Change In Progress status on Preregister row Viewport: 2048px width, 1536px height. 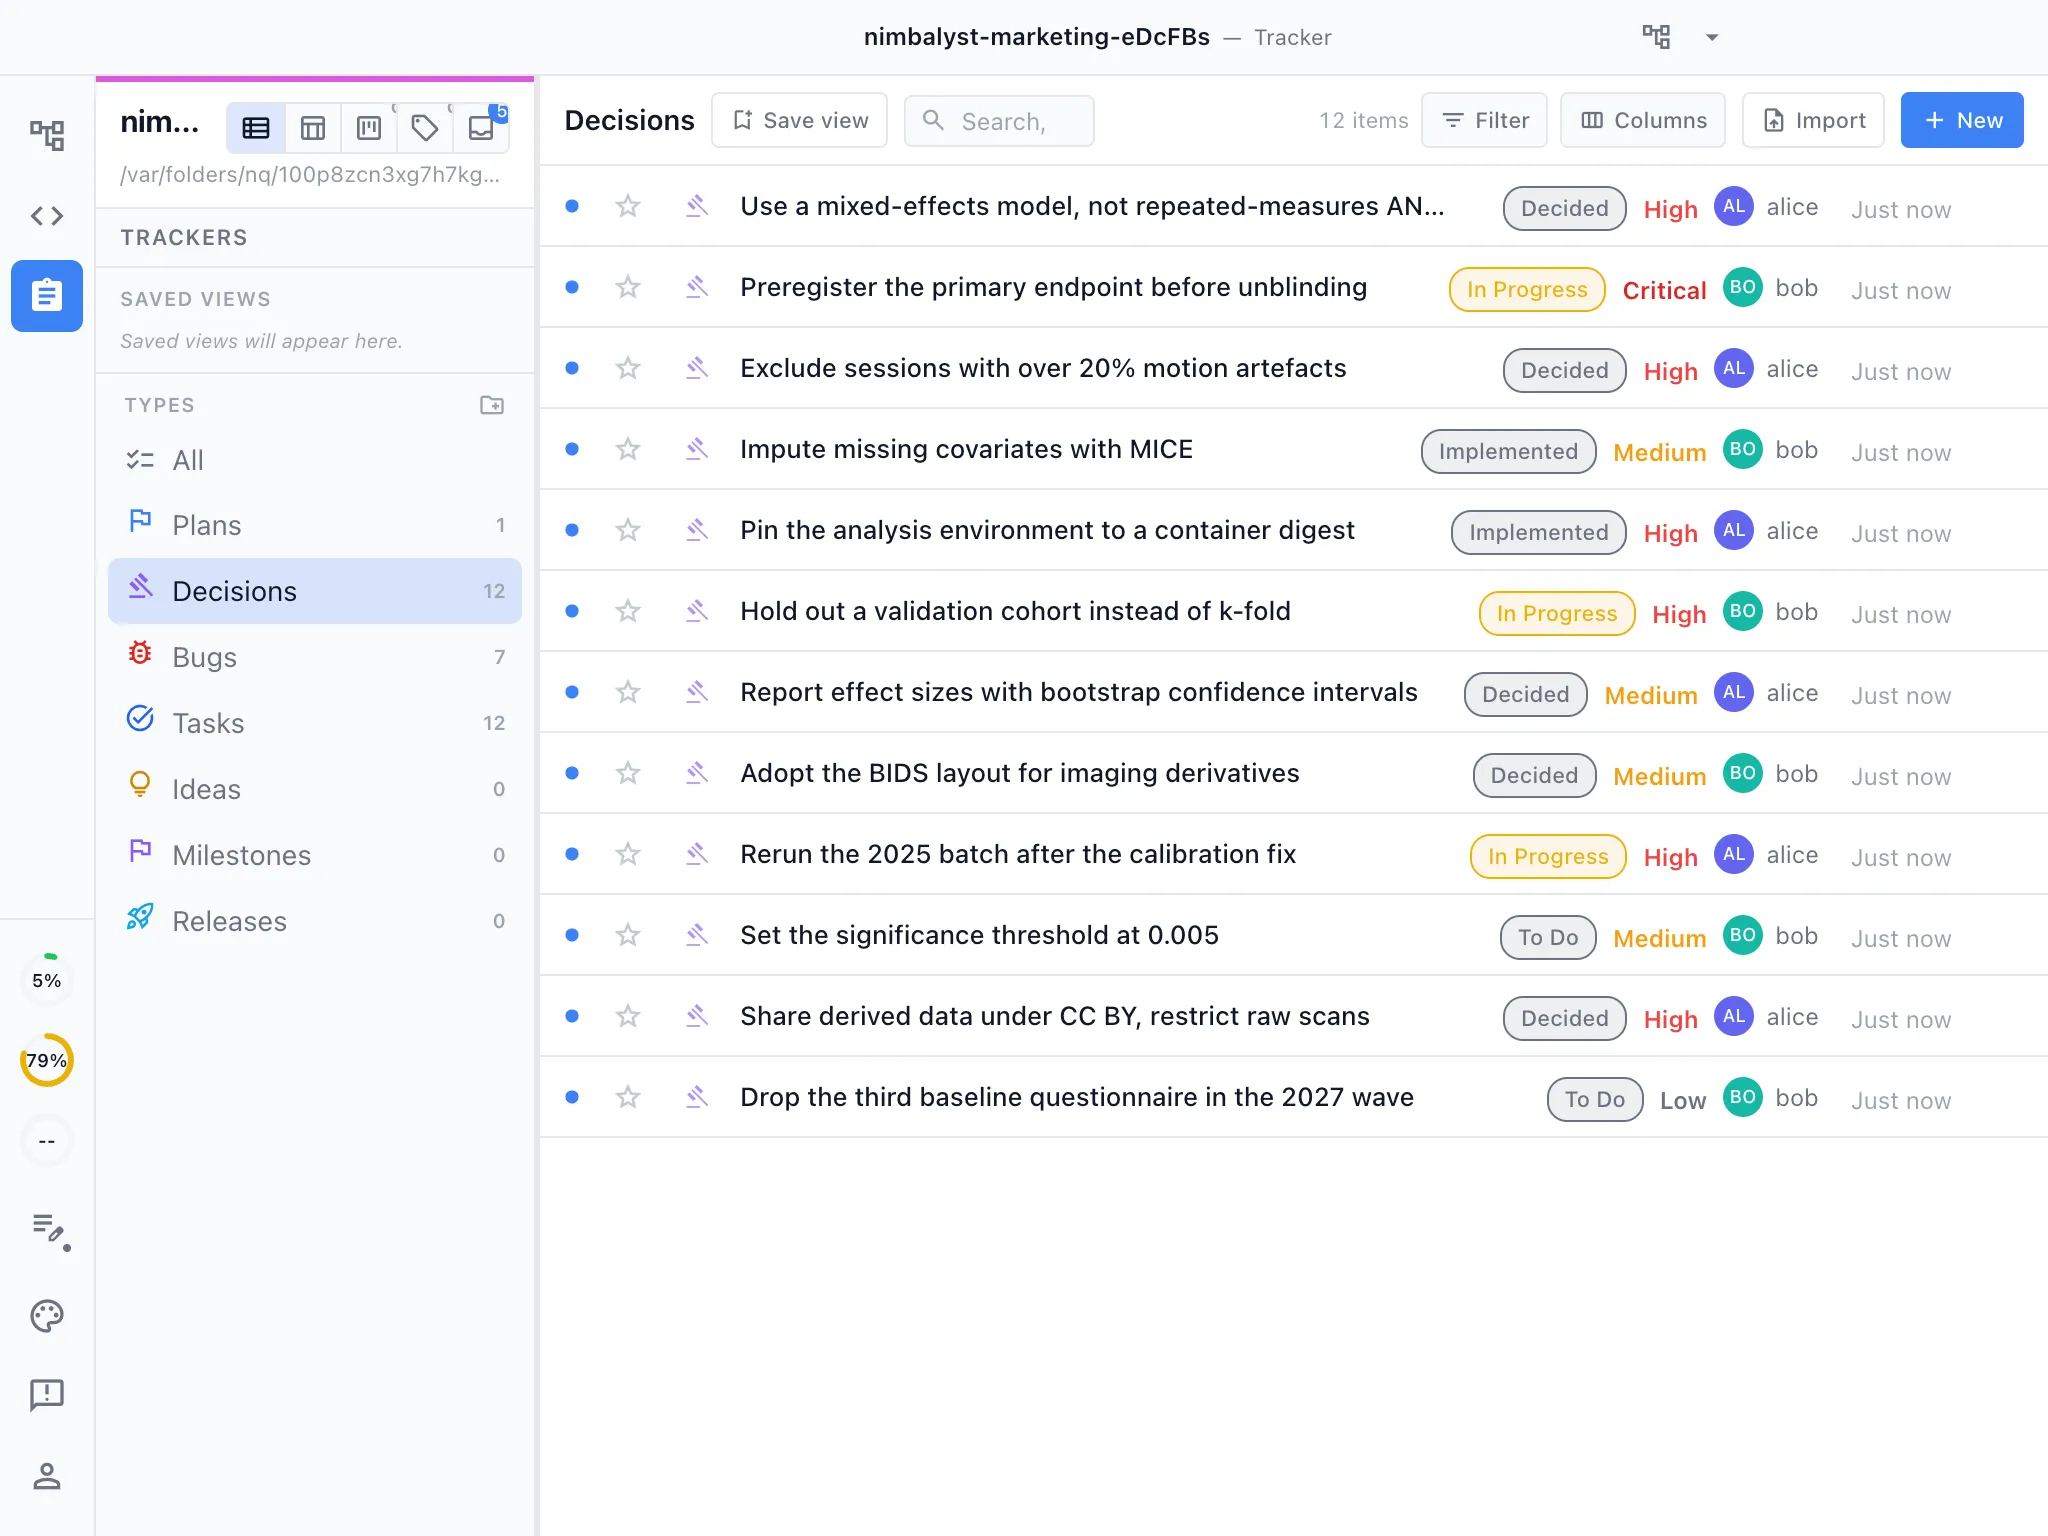(x=1527, y=289)
